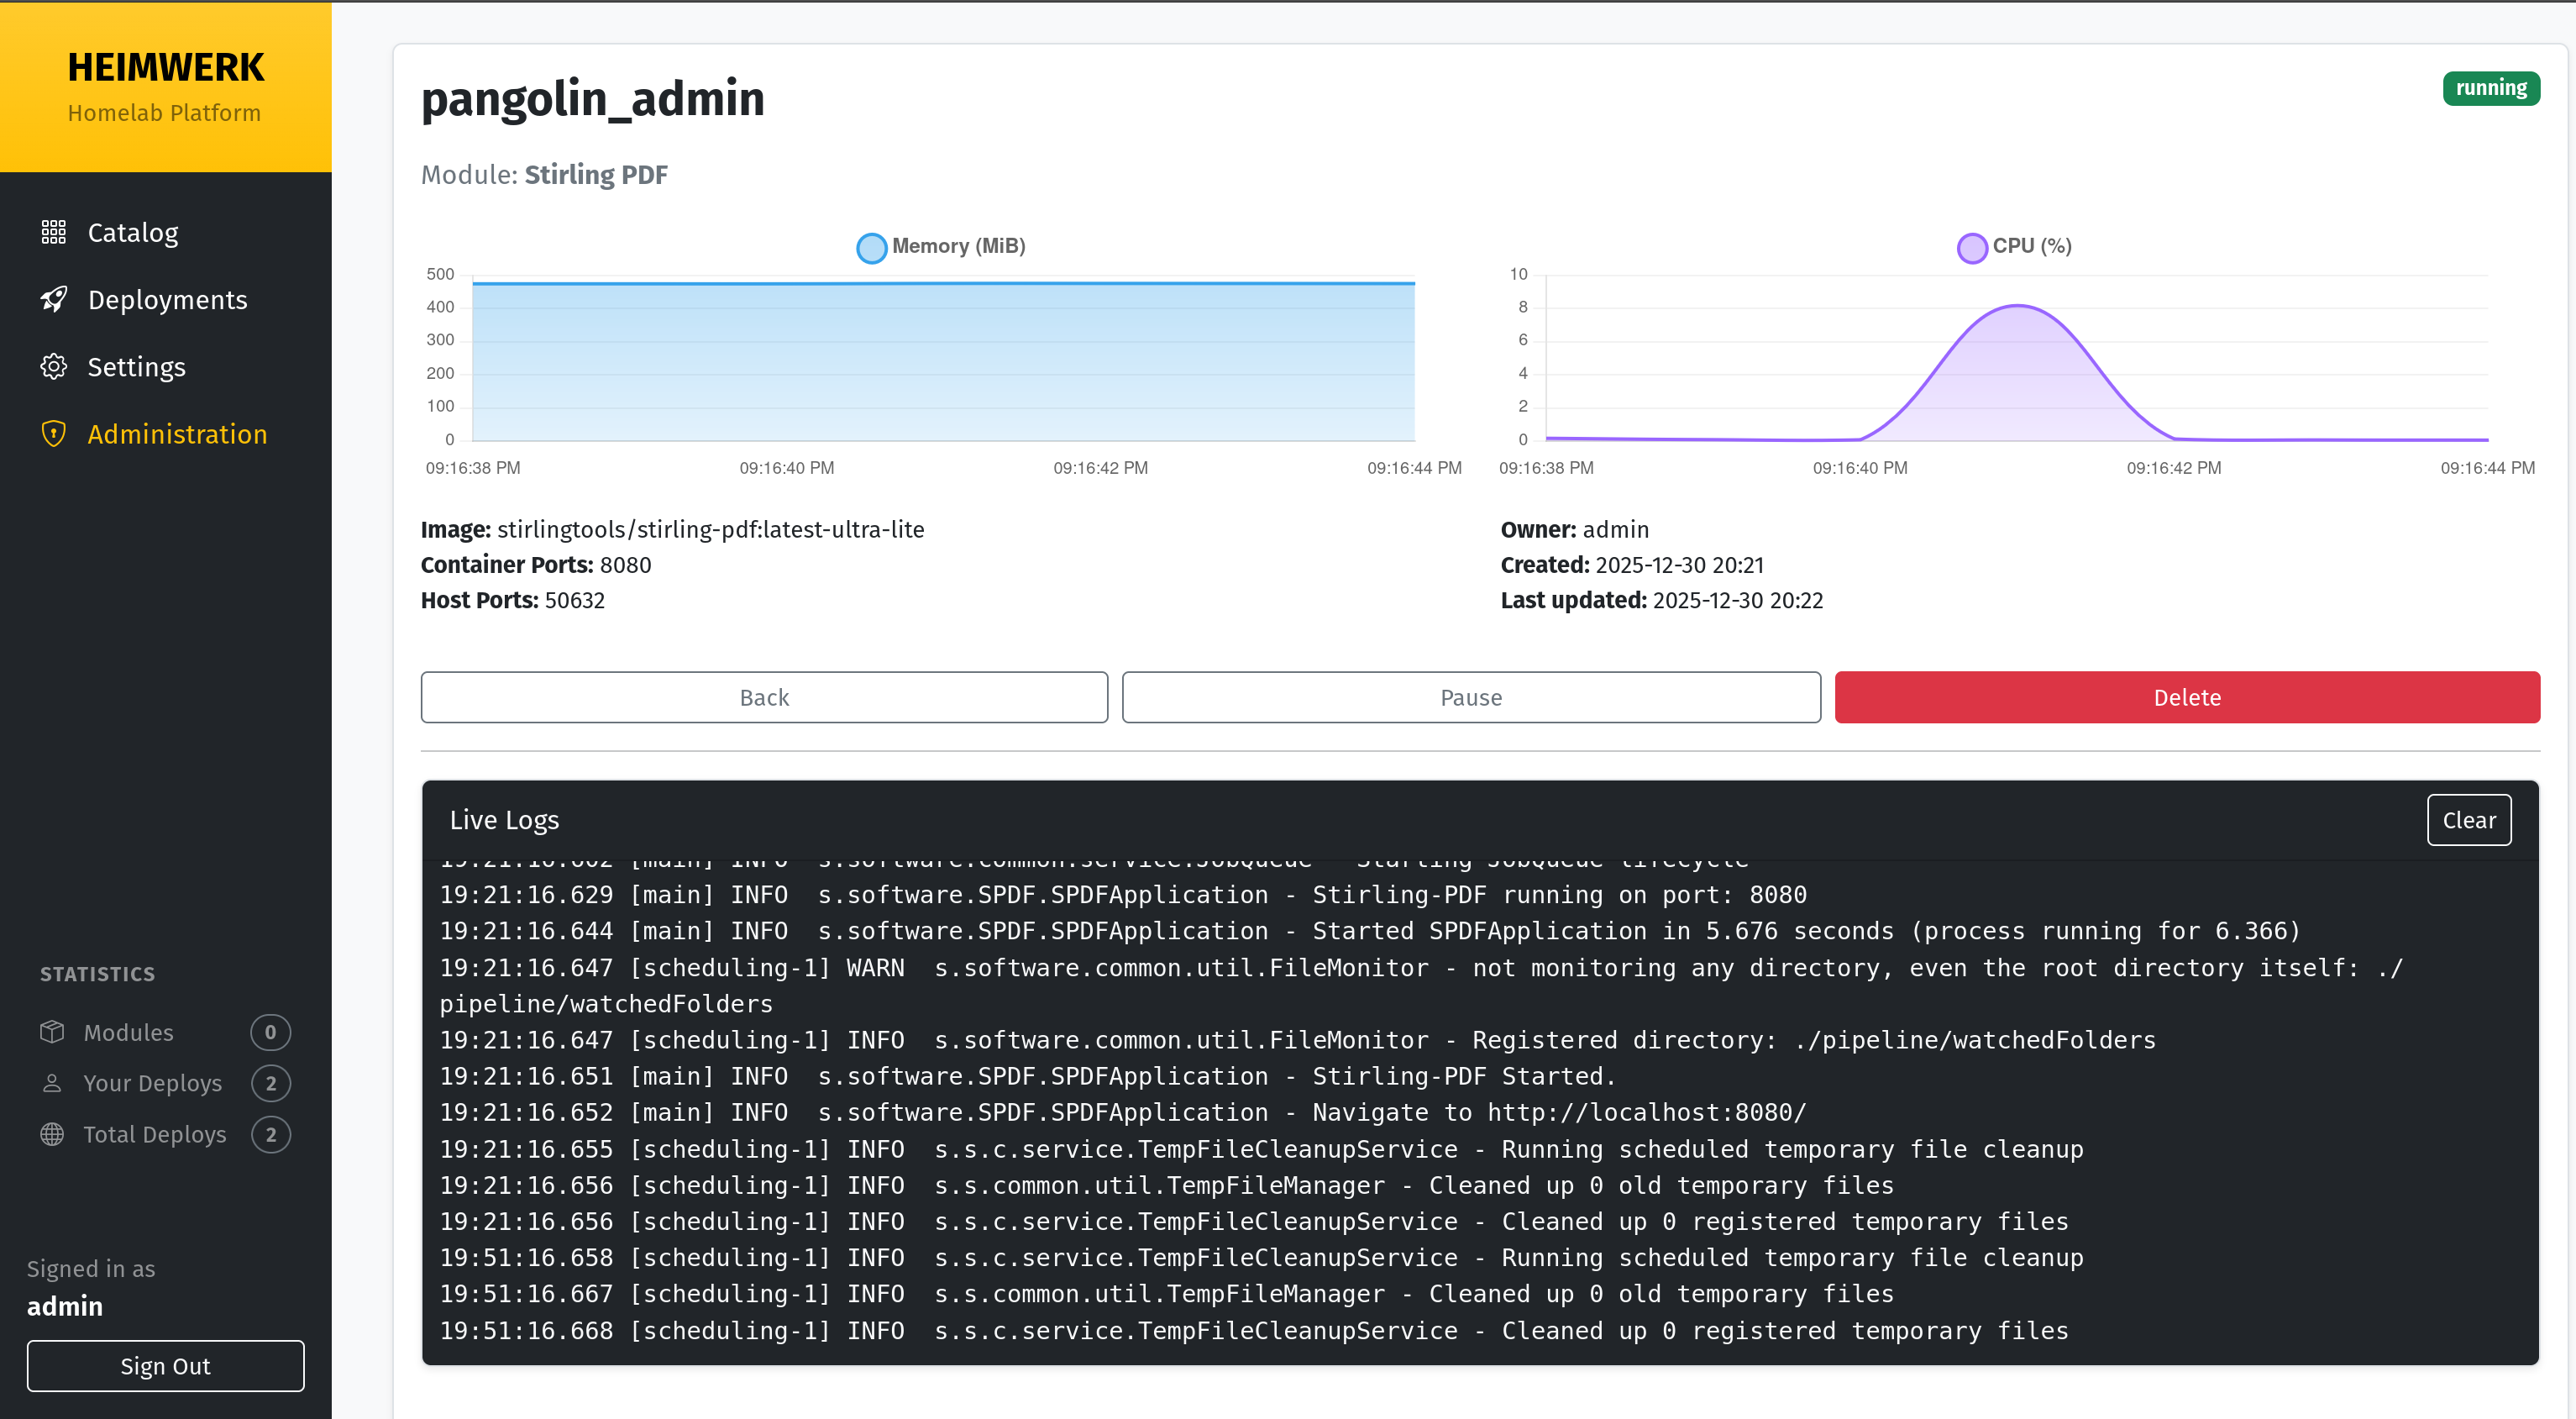Click the Your Deploys person icon
2576x1419 pixels.
tap(52, 1083)
